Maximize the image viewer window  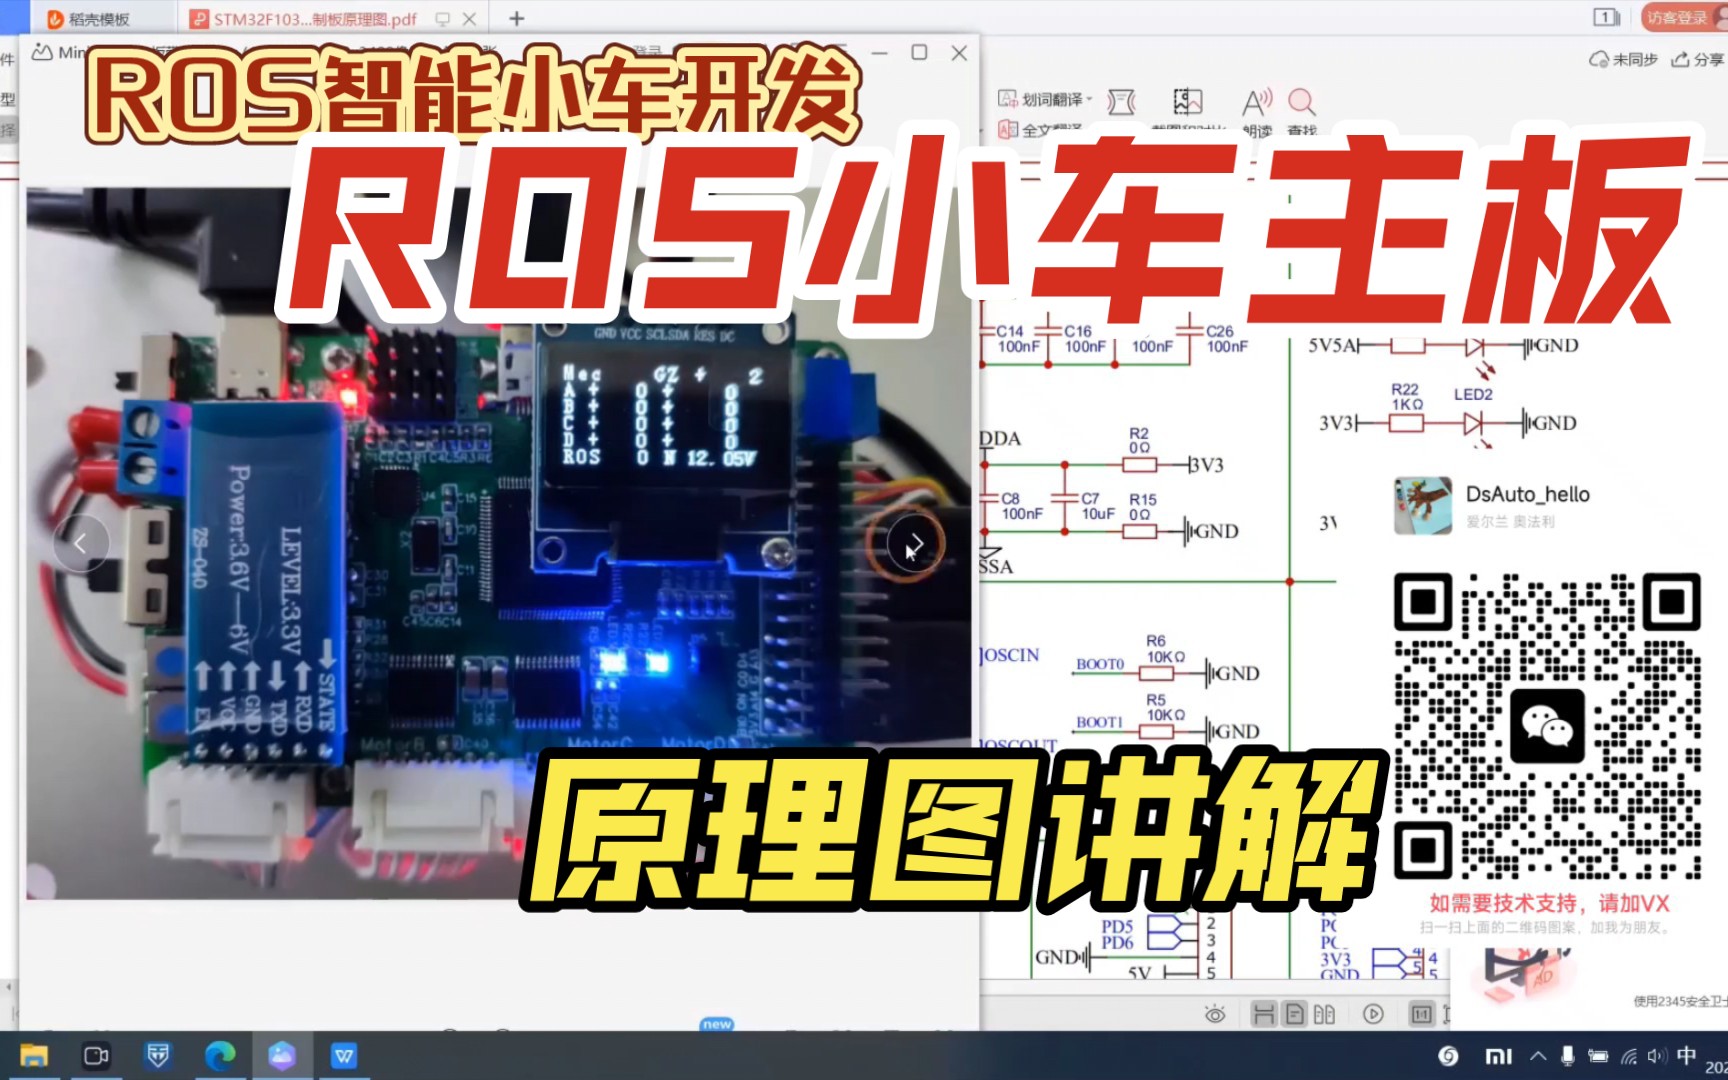tap(919, 52)
